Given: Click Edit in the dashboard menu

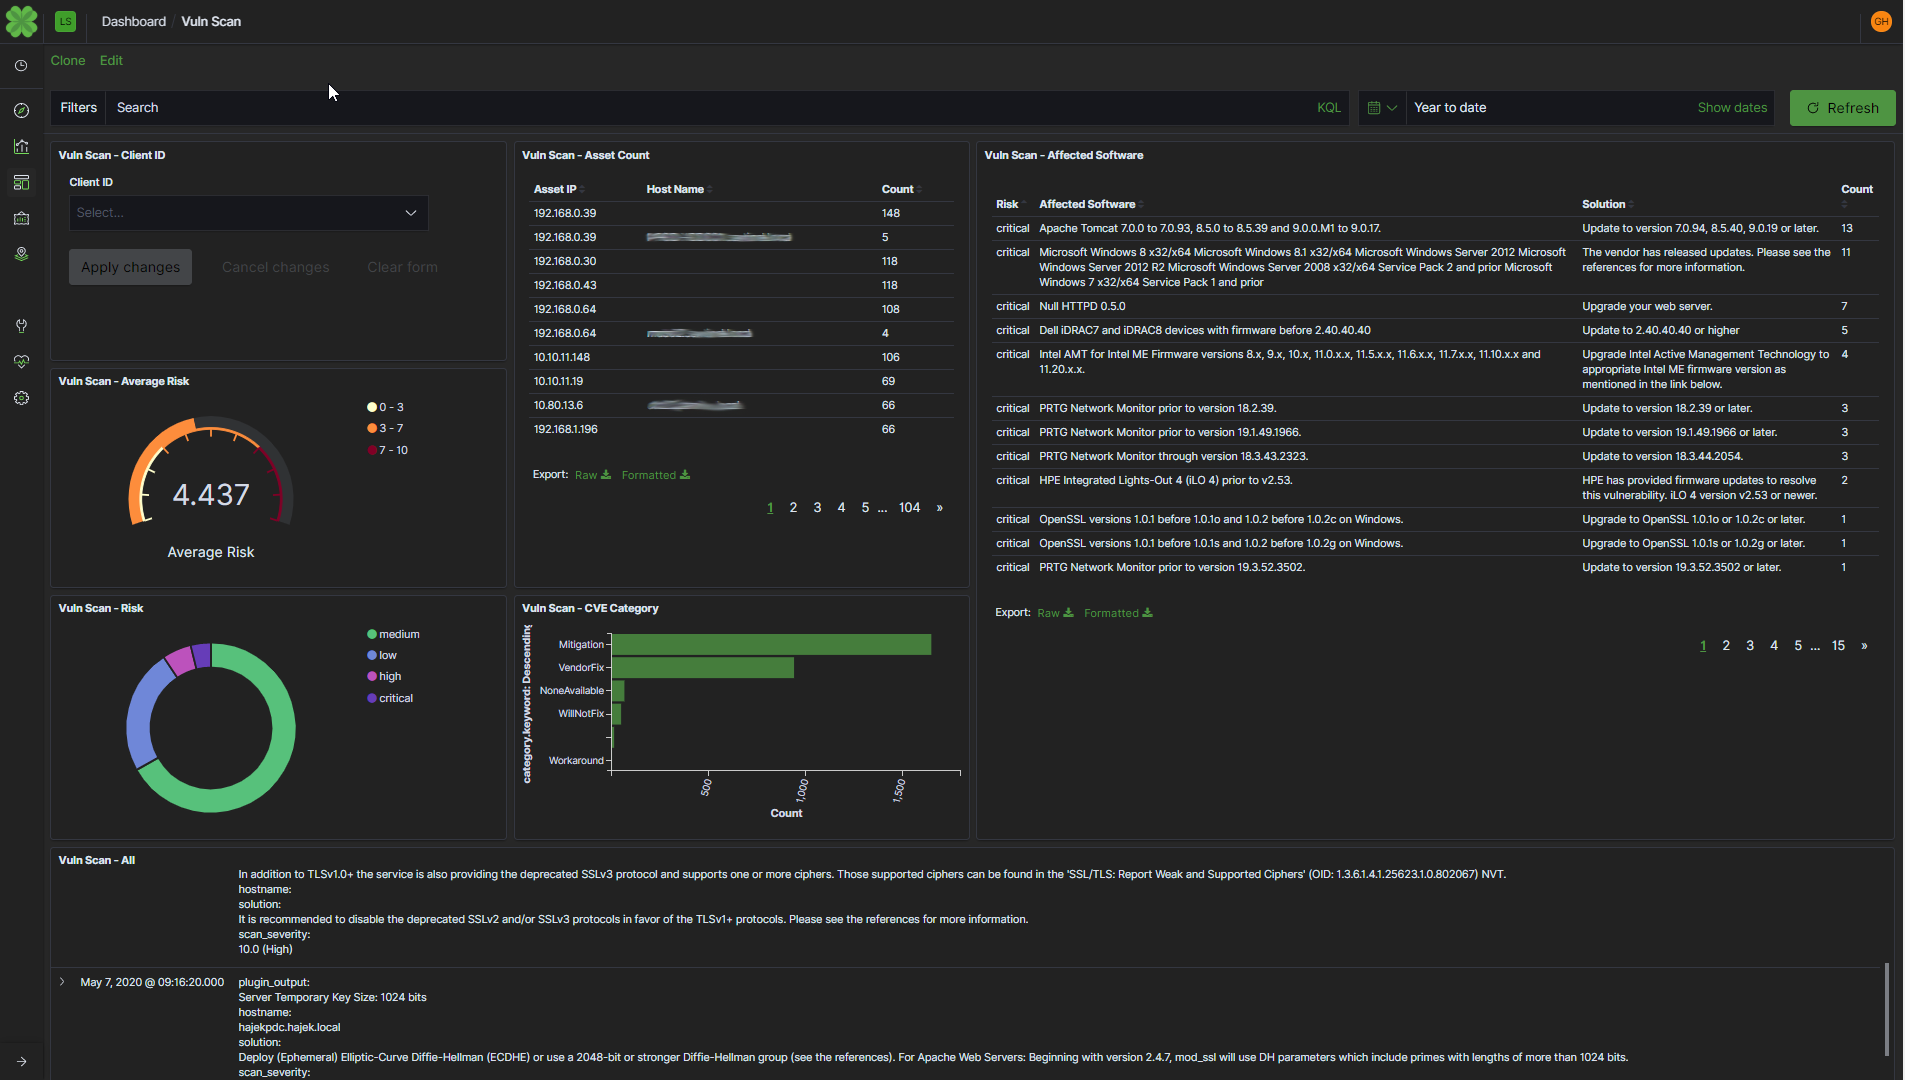Looking at the screenshot, I should coord(111,61).
